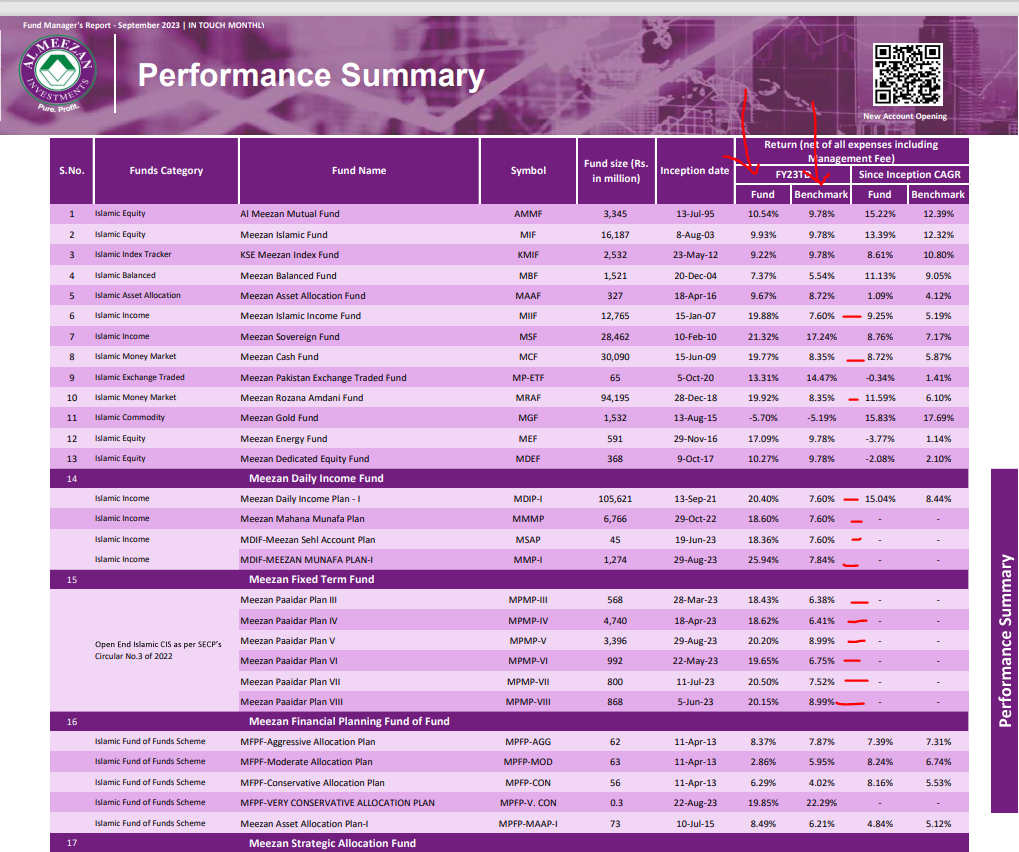The width and height of the screenshot is (1019, 852).
Task: Click fund size value '94,195'
Action: click(615, 398)
